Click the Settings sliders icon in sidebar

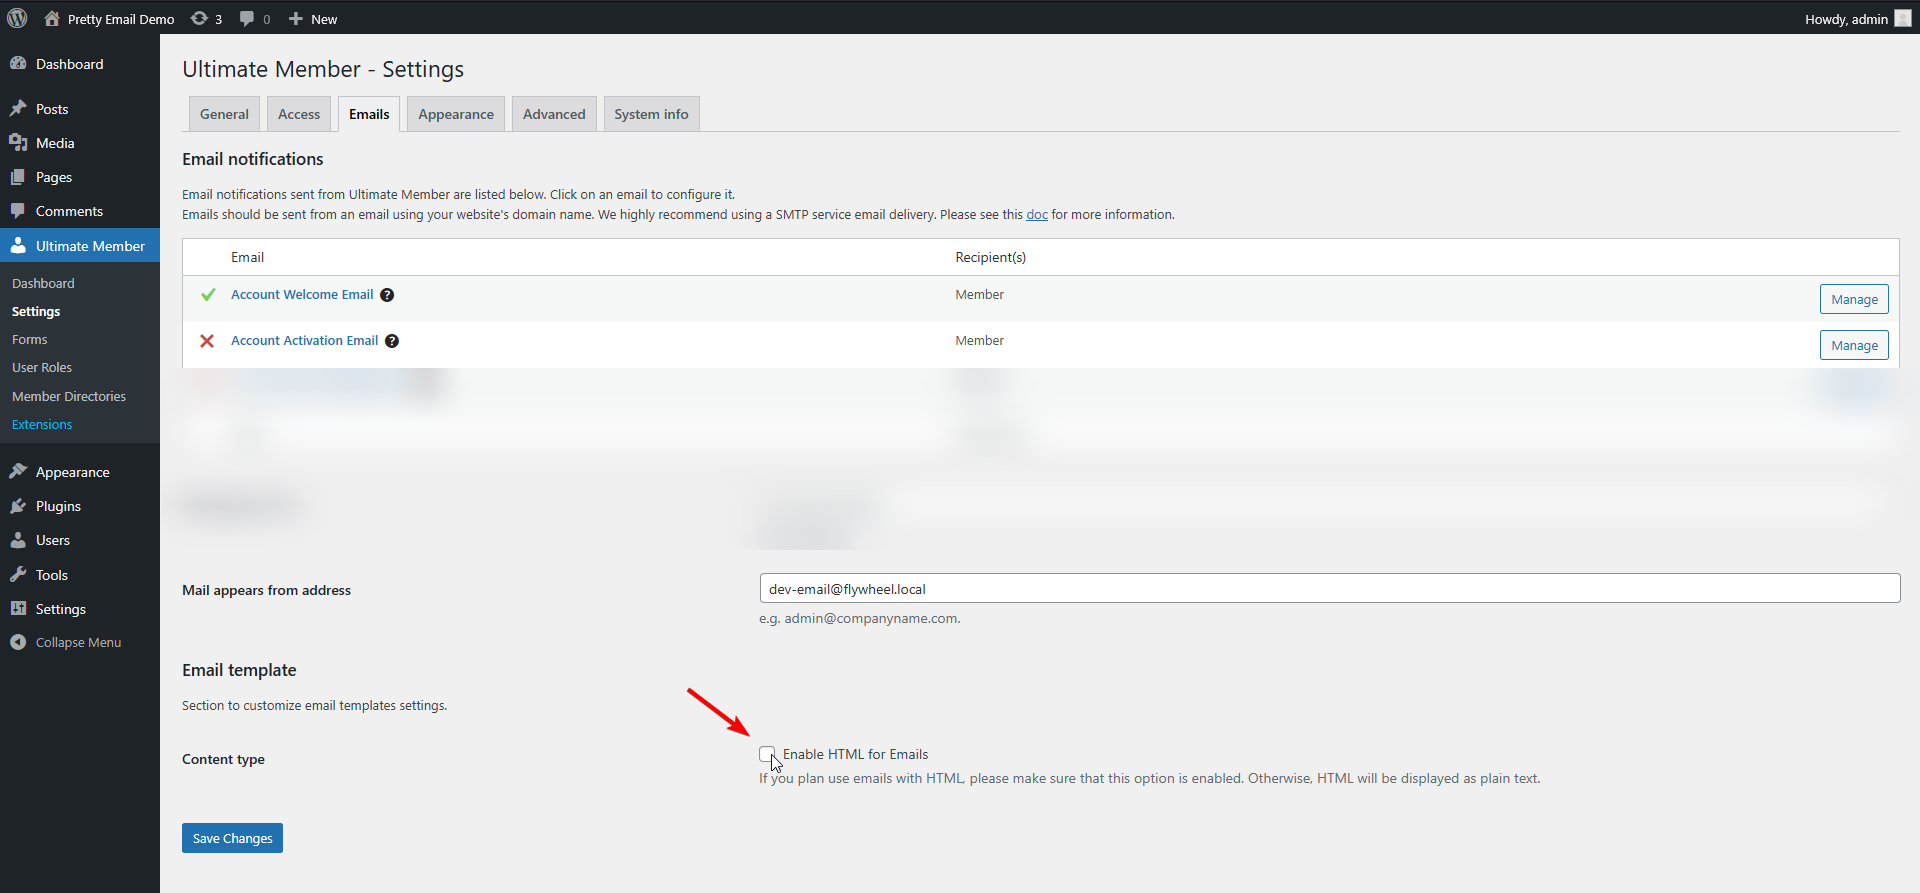tap(18, 608)
